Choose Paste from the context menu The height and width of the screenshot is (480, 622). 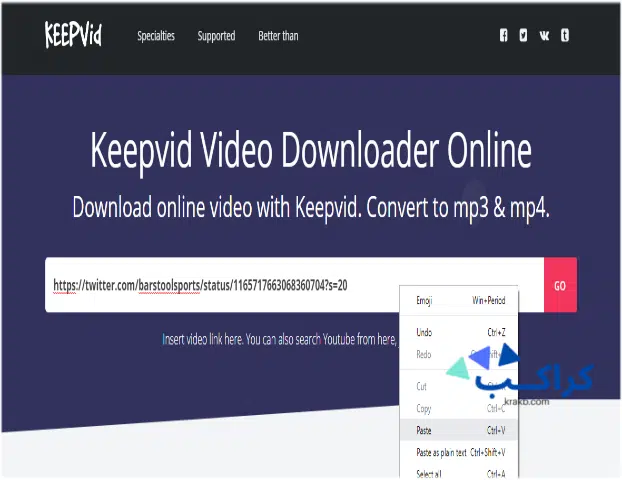pos(459,430)
